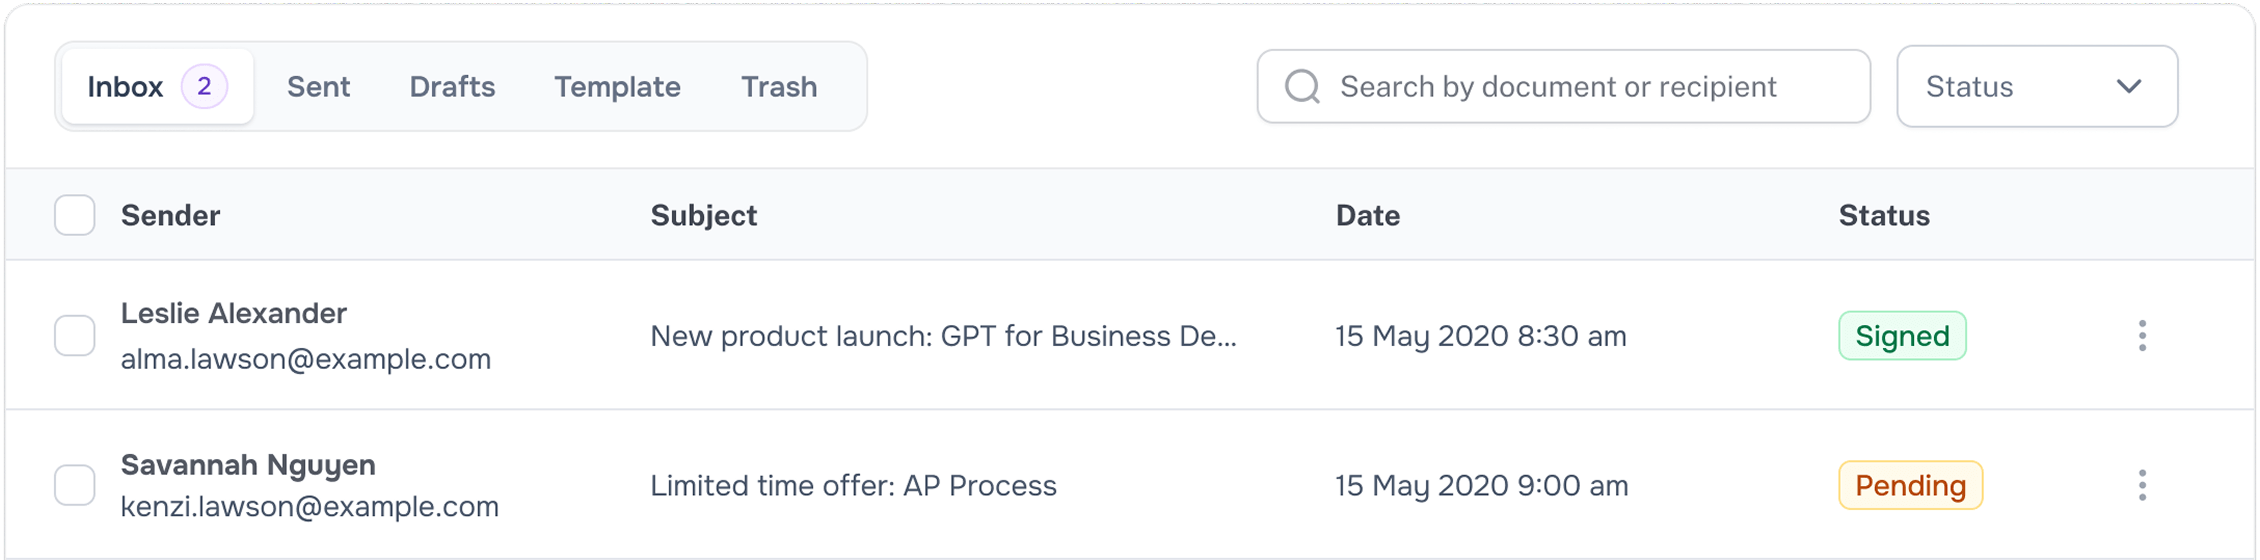Sort by the Date column header
Image resolution: width=2260 pixels, height=560 pixels.
pos(1368,215)
